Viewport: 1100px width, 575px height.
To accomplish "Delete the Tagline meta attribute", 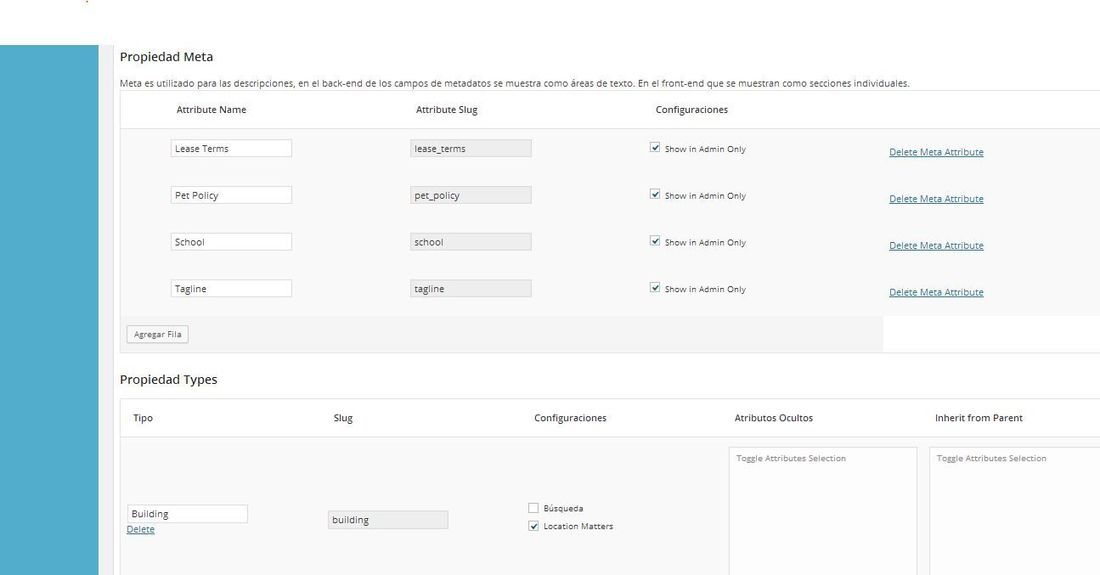I will click(936, 292).
